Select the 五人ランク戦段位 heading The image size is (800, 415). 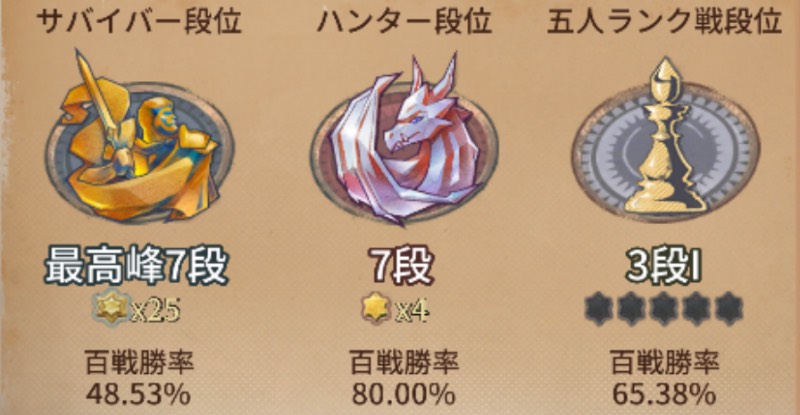tap(664, 22)
